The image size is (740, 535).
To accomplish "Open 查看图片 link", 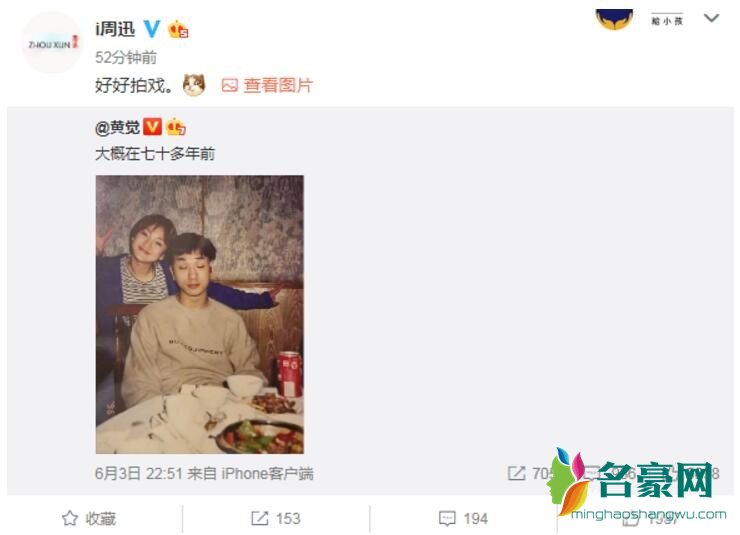I will coord(278,85).
